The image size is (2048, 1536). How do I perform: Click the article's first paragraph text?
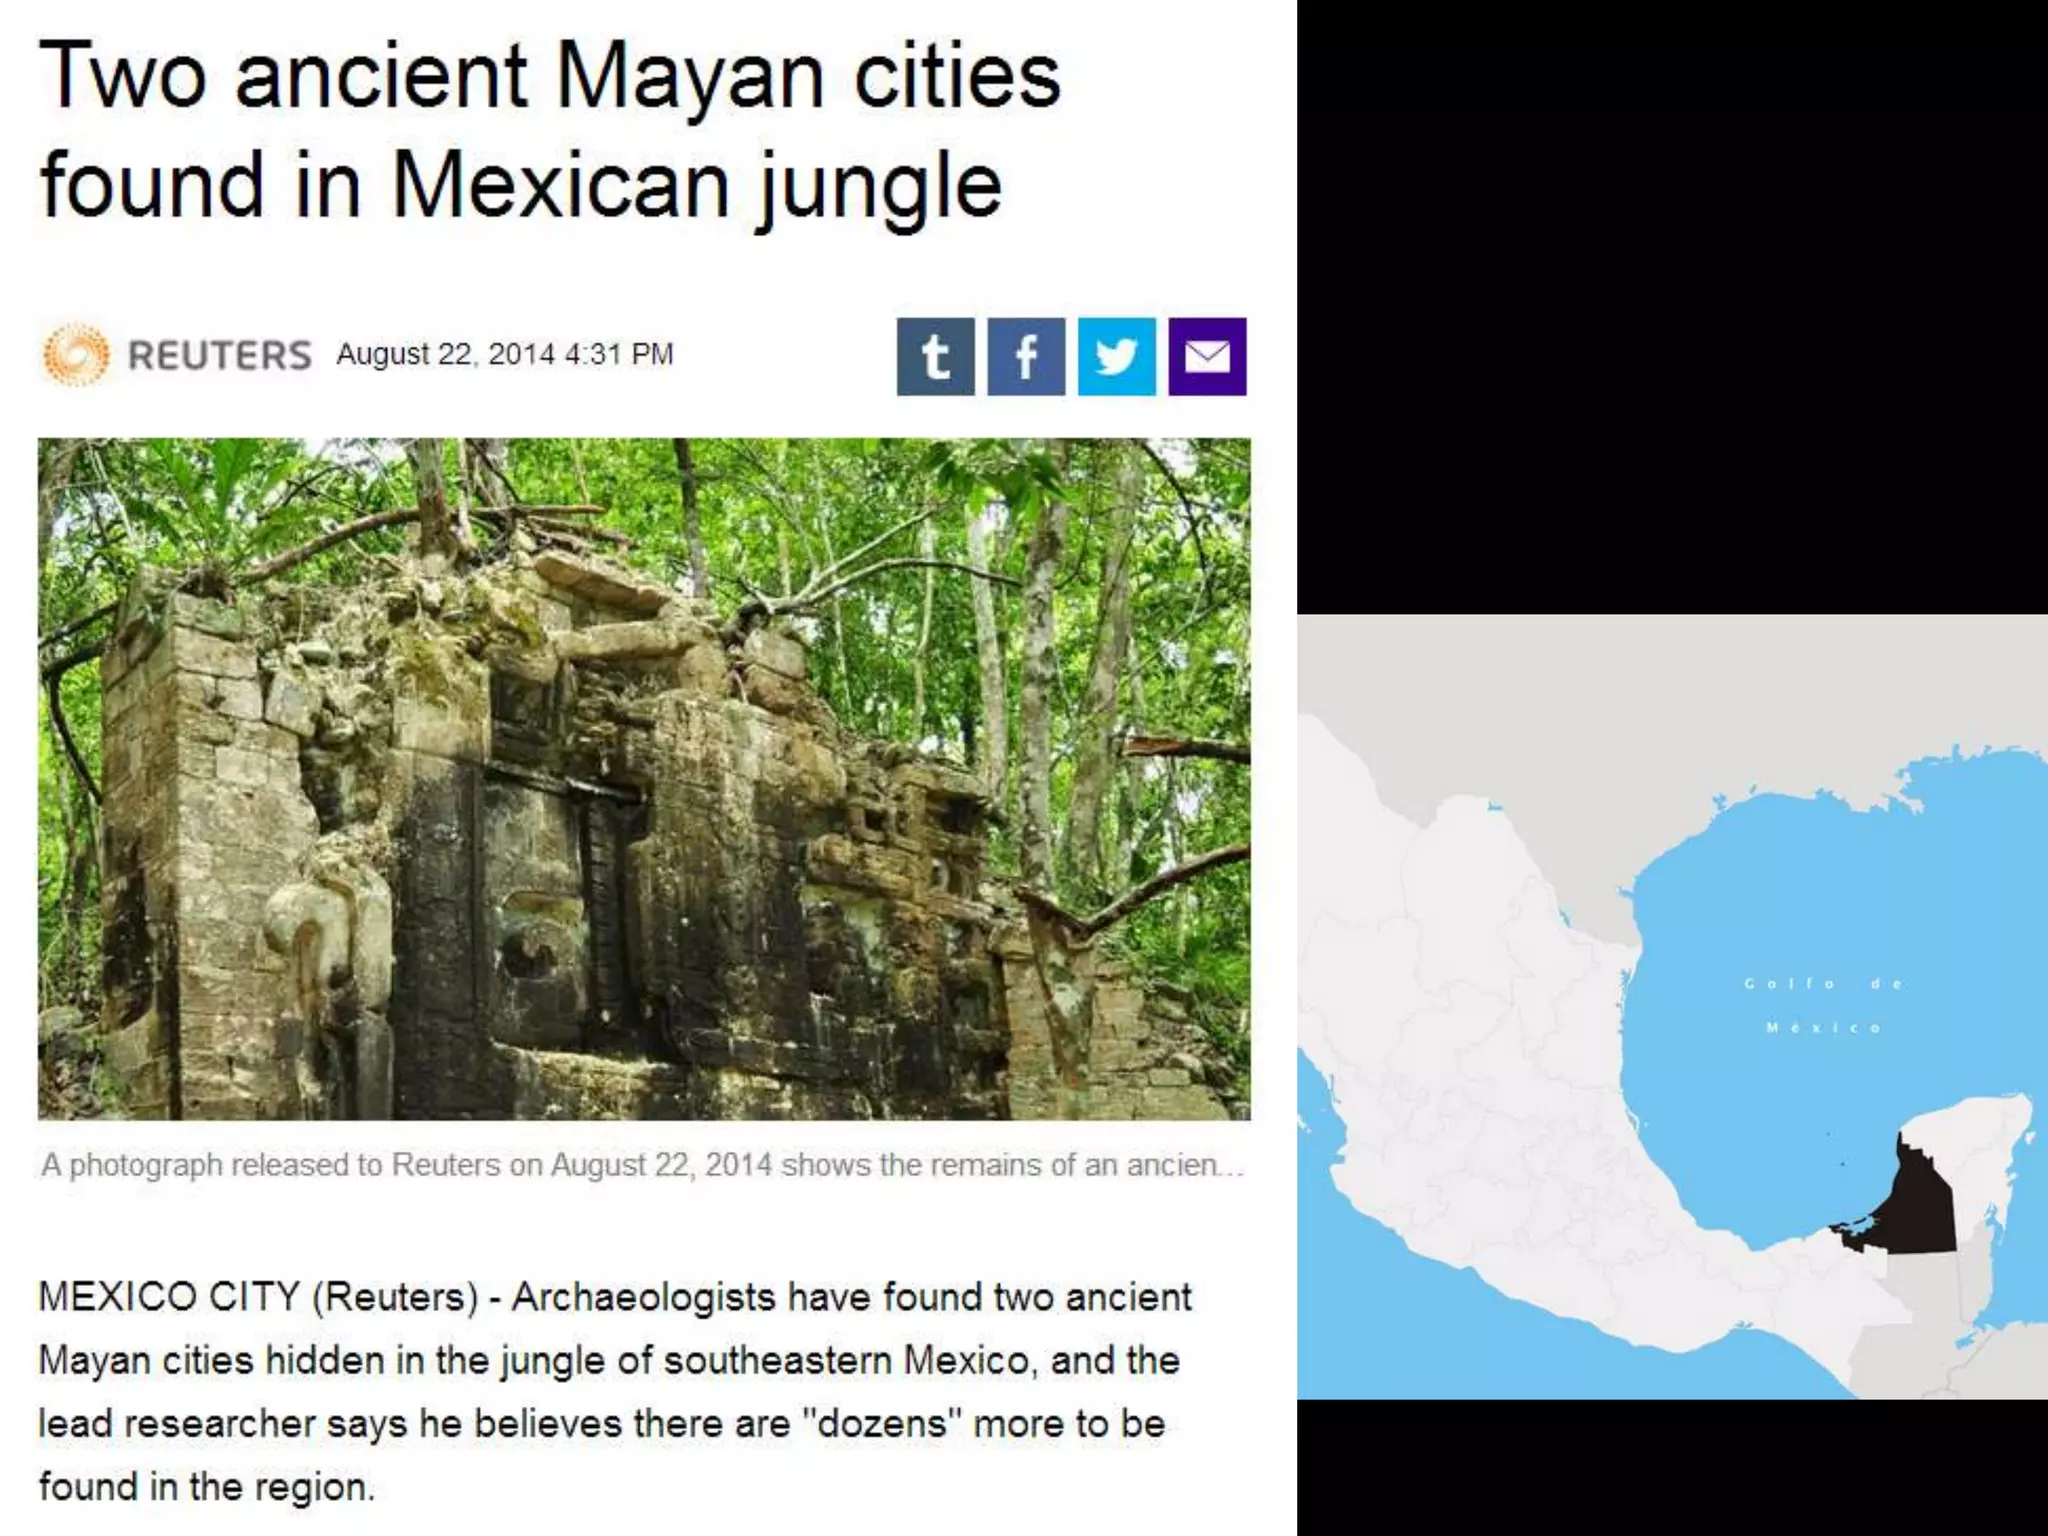pos(615,1392)
